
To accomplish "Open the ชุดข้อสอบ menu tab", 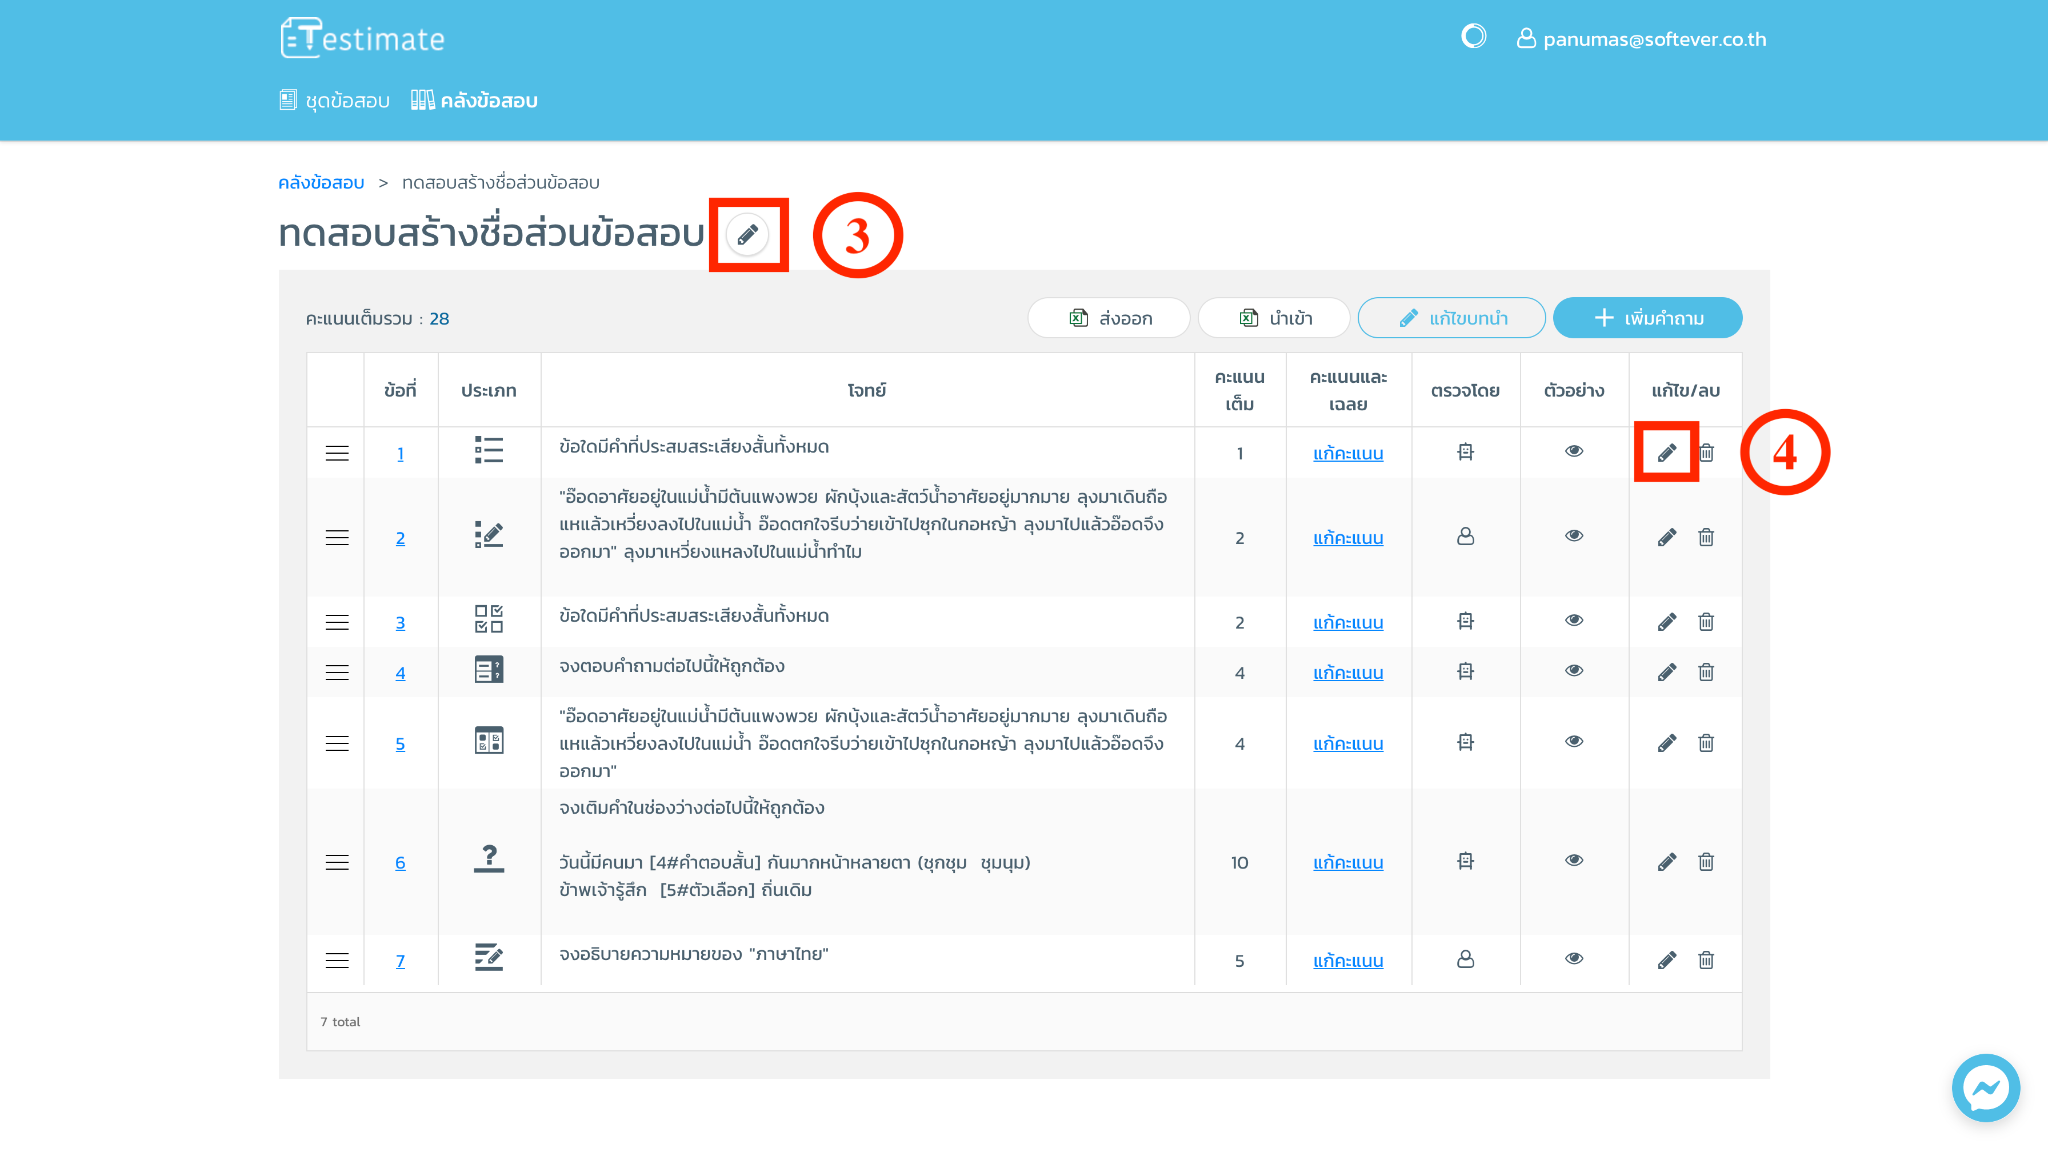I will tap(335, 100).
